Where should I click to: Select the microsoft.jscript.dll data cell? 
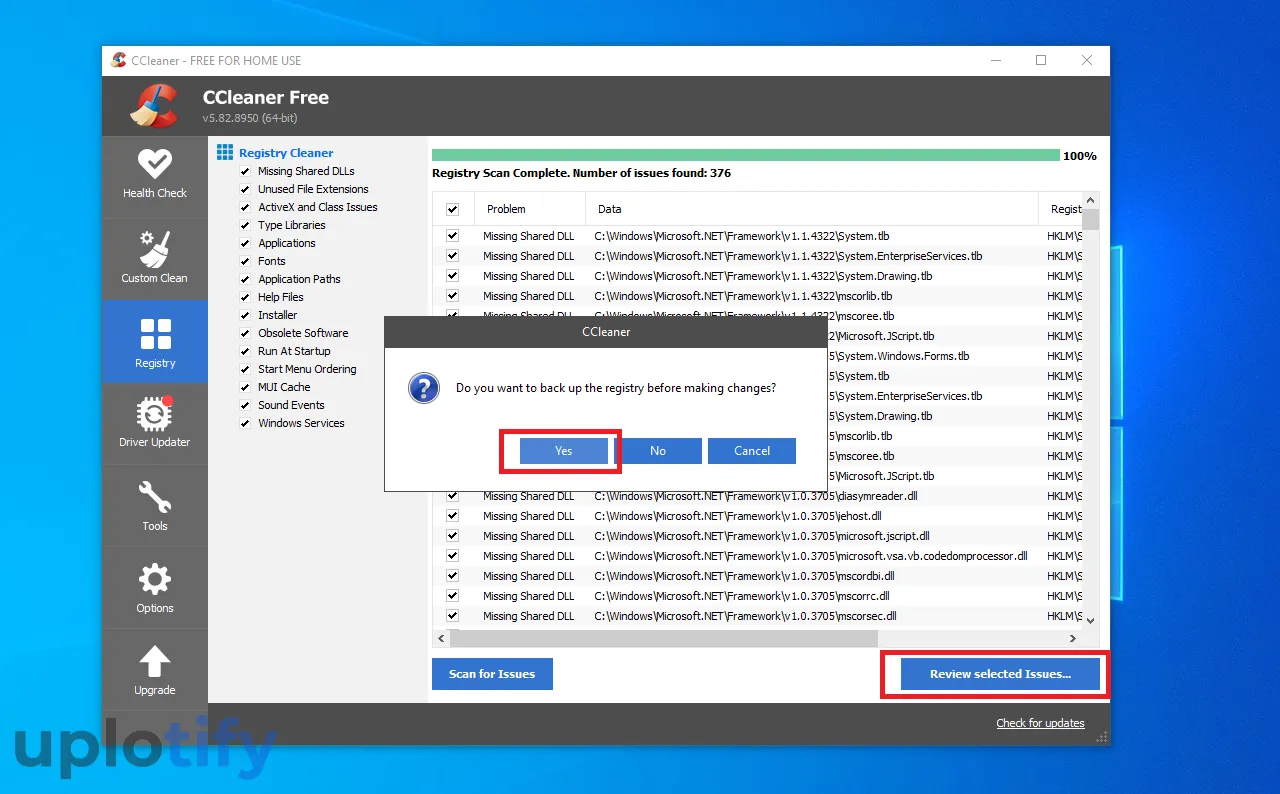tap(762, 536)
